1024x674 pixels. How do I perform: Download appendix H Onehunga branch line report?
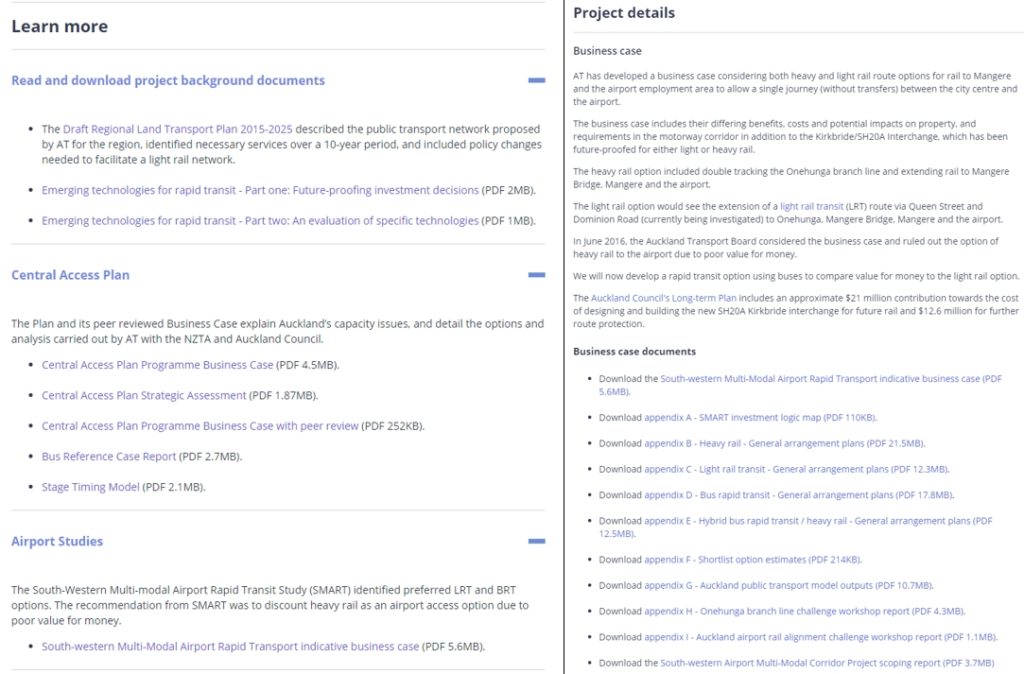(804, 611)
